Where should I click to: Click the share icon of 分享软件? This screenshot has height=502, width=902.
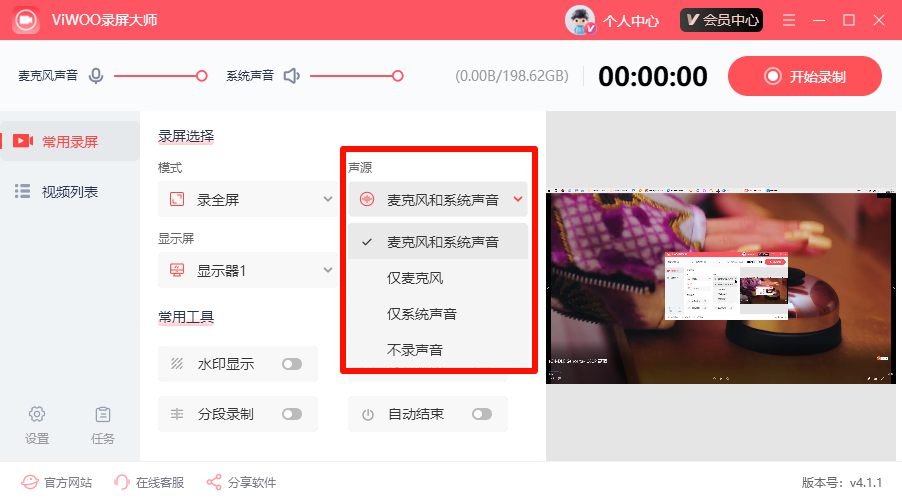click(x=214, y=482)
